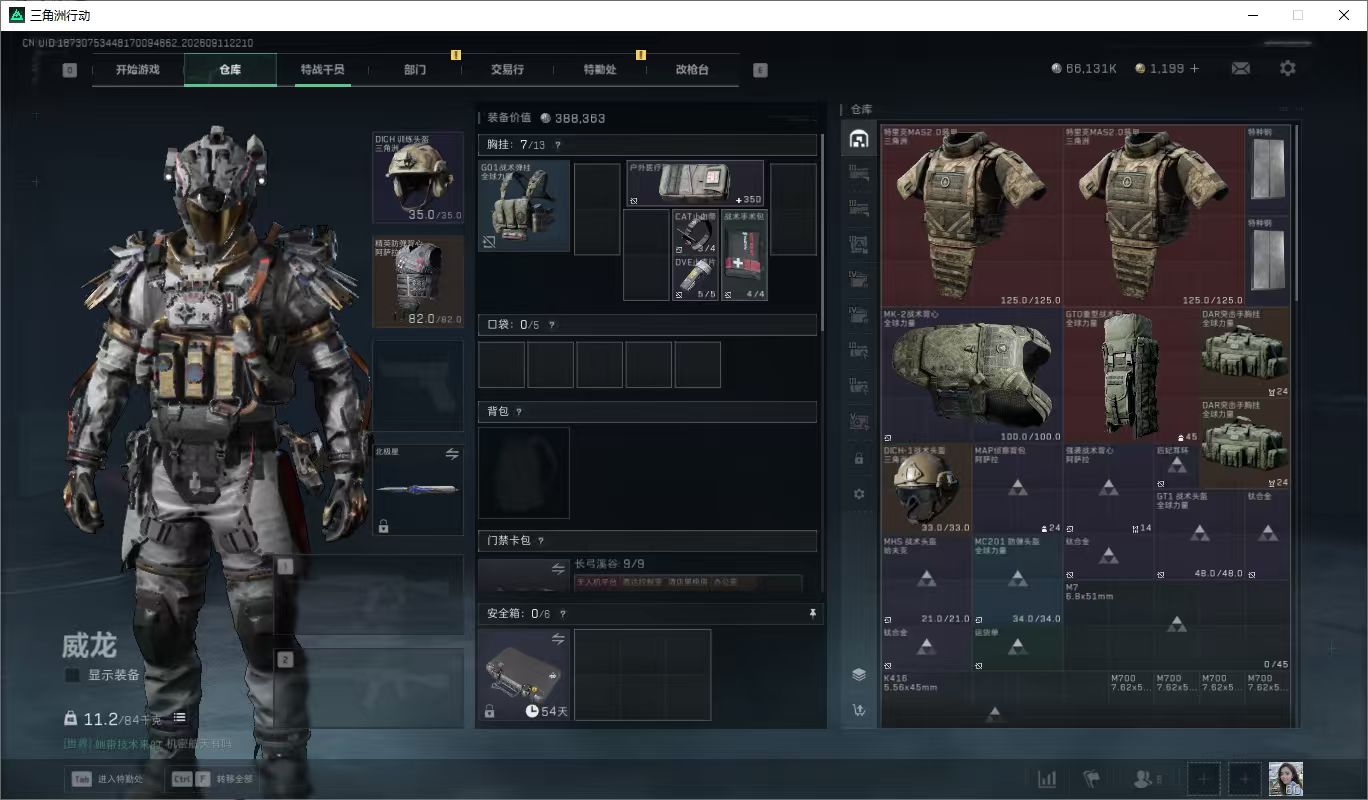Open the 交易行 tab
The image size is (1368, 800).
point(507,70)
